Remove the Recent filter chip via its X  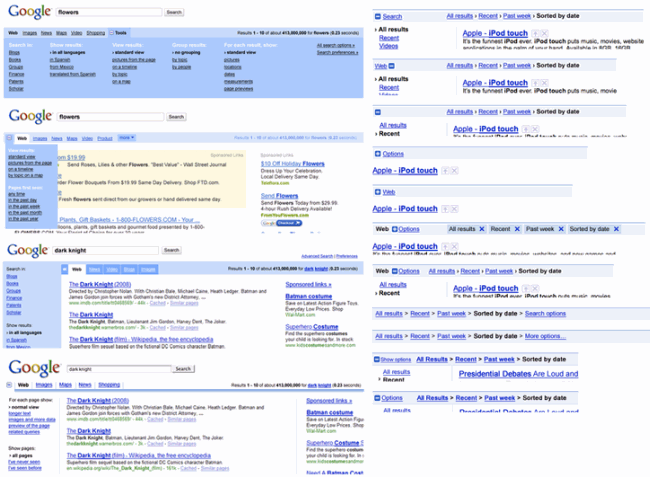(x=517, y=229)
